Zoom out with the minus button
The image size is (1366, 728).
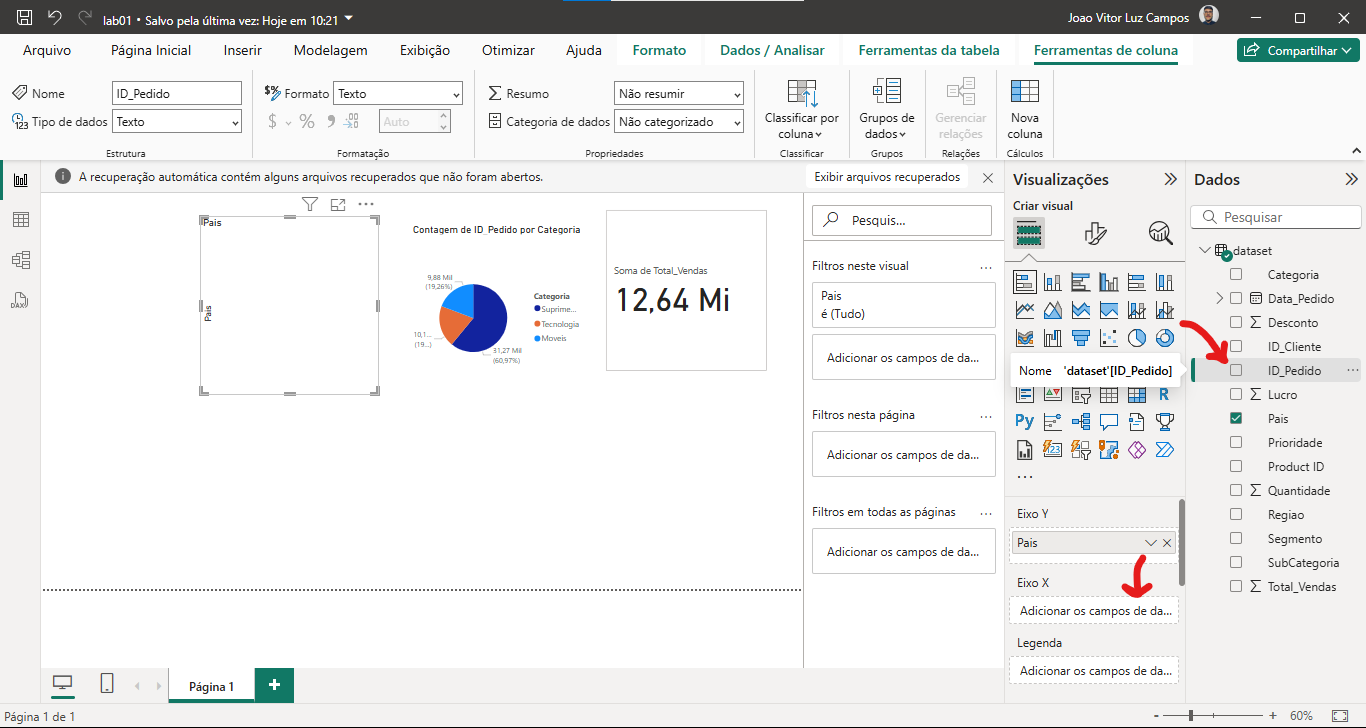click(x=1158, y=716)
